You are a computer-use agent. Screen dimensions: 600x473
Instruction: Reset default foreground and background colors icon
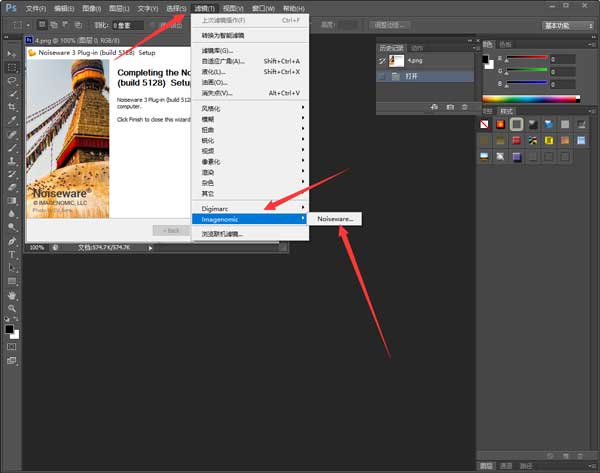[7, 318]
